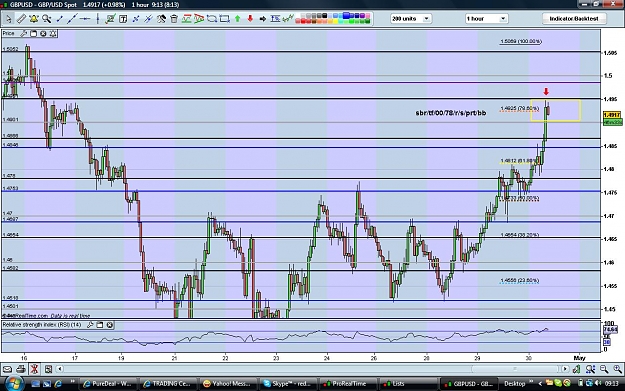Switch to TRADING Ce... taskbar window
The width and height of the screenshot is (625, 391).
pyautogui.click(x=168, y=383)
